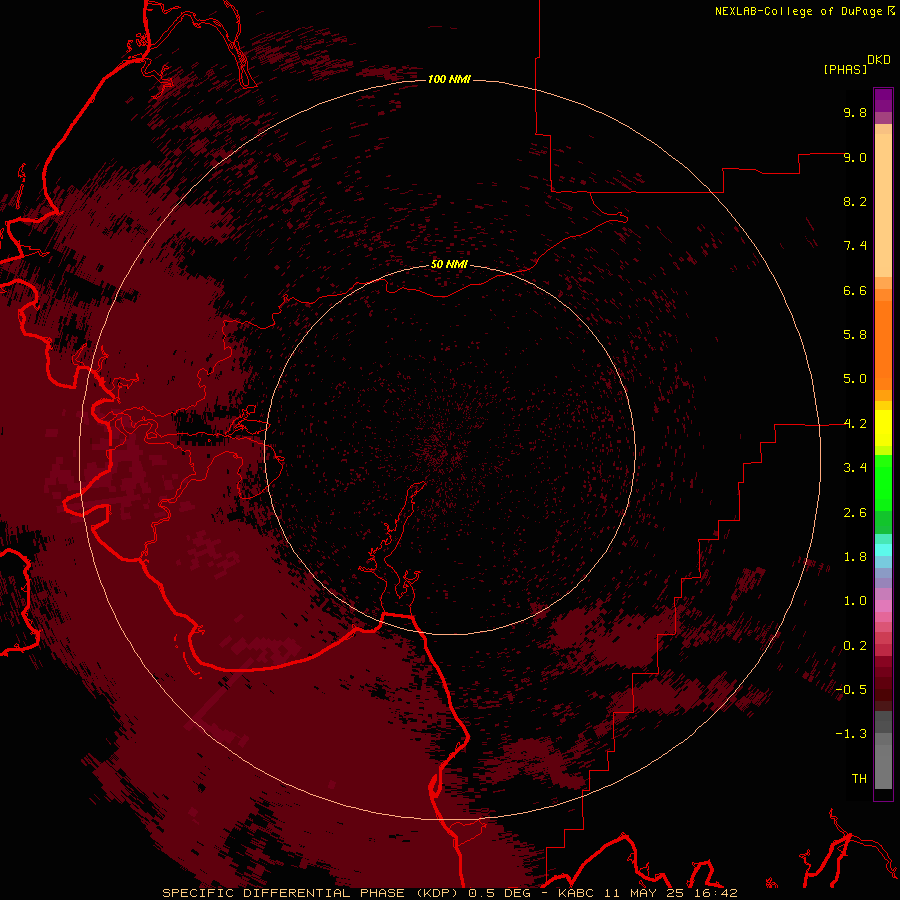Click the 3.4 value on the color scale
Viewport: 900px width, 900px height.
point(855,468)
